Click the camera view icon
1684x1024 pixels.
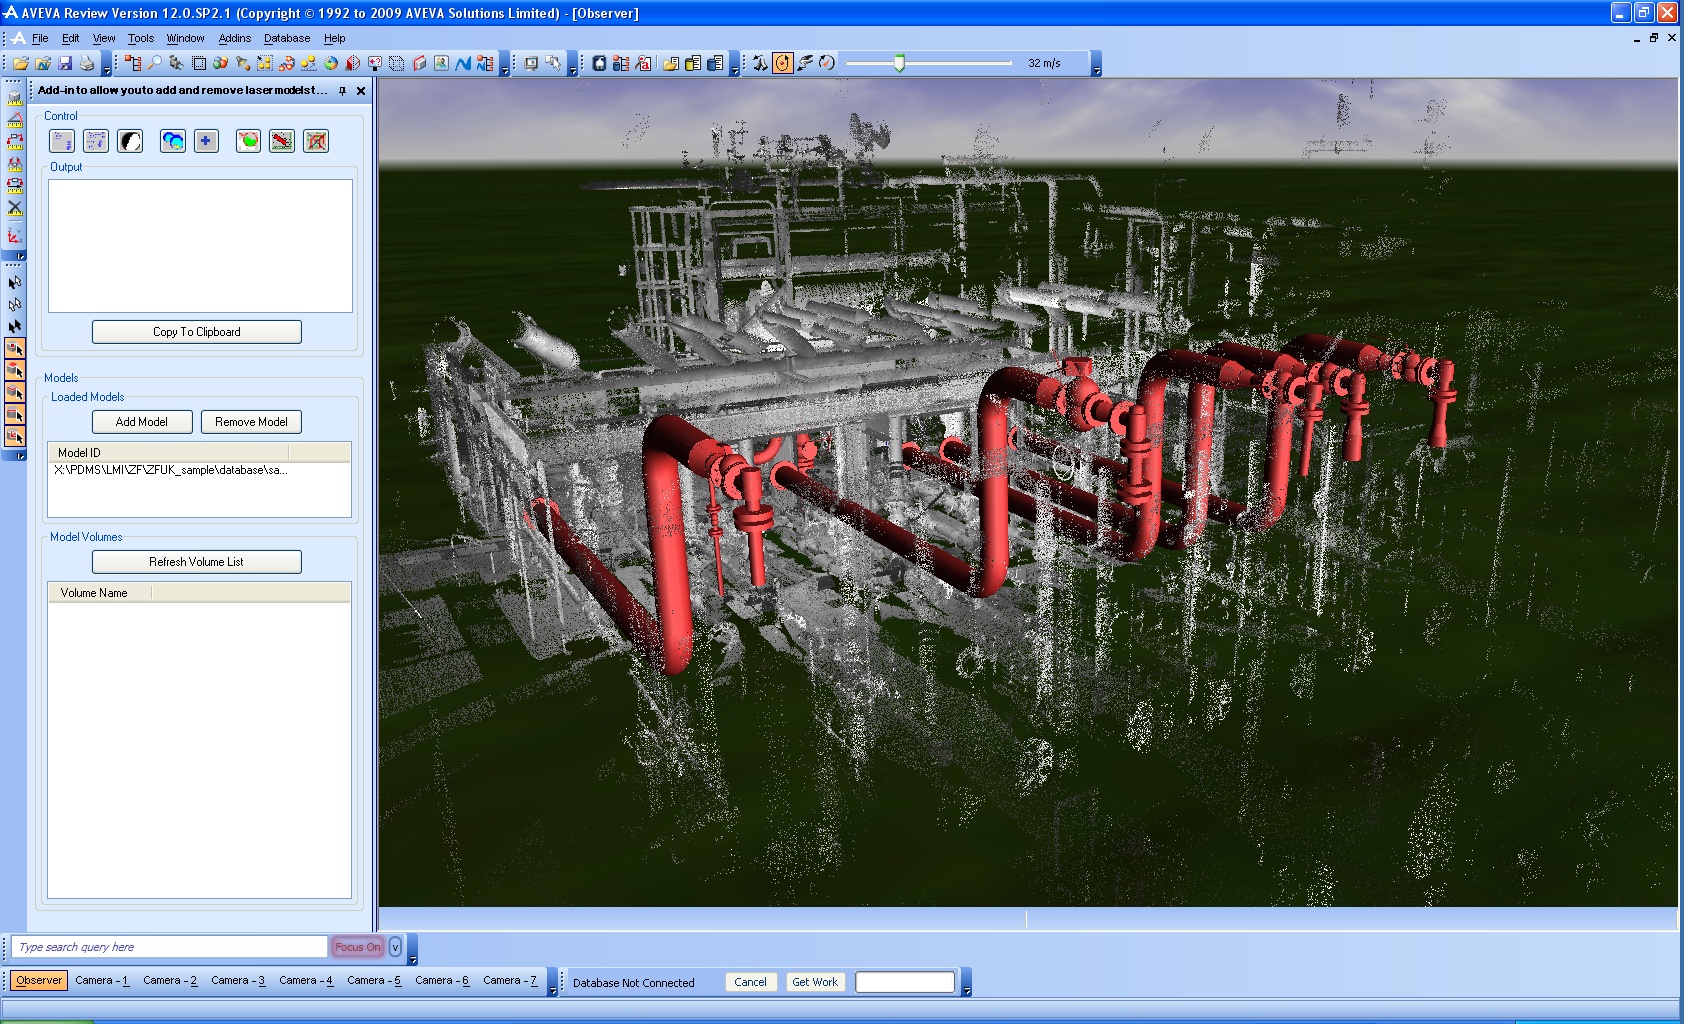[x=176, y=63]
